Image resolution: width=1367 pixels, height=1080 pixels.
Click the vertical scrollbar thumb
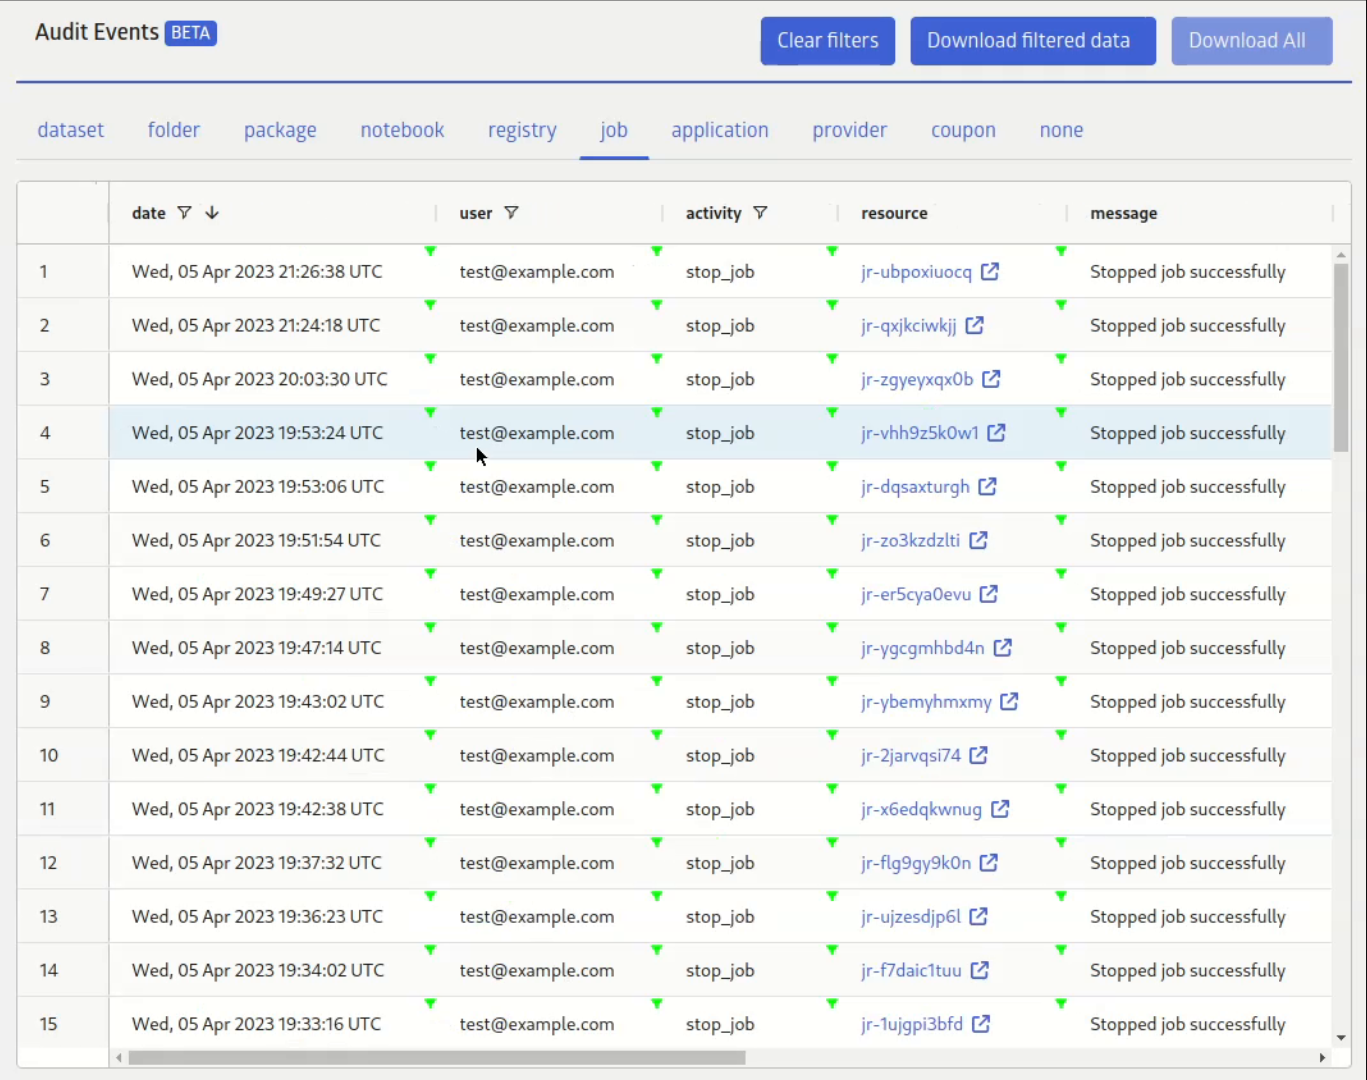pyautogui.click(x=1341, y=358)
